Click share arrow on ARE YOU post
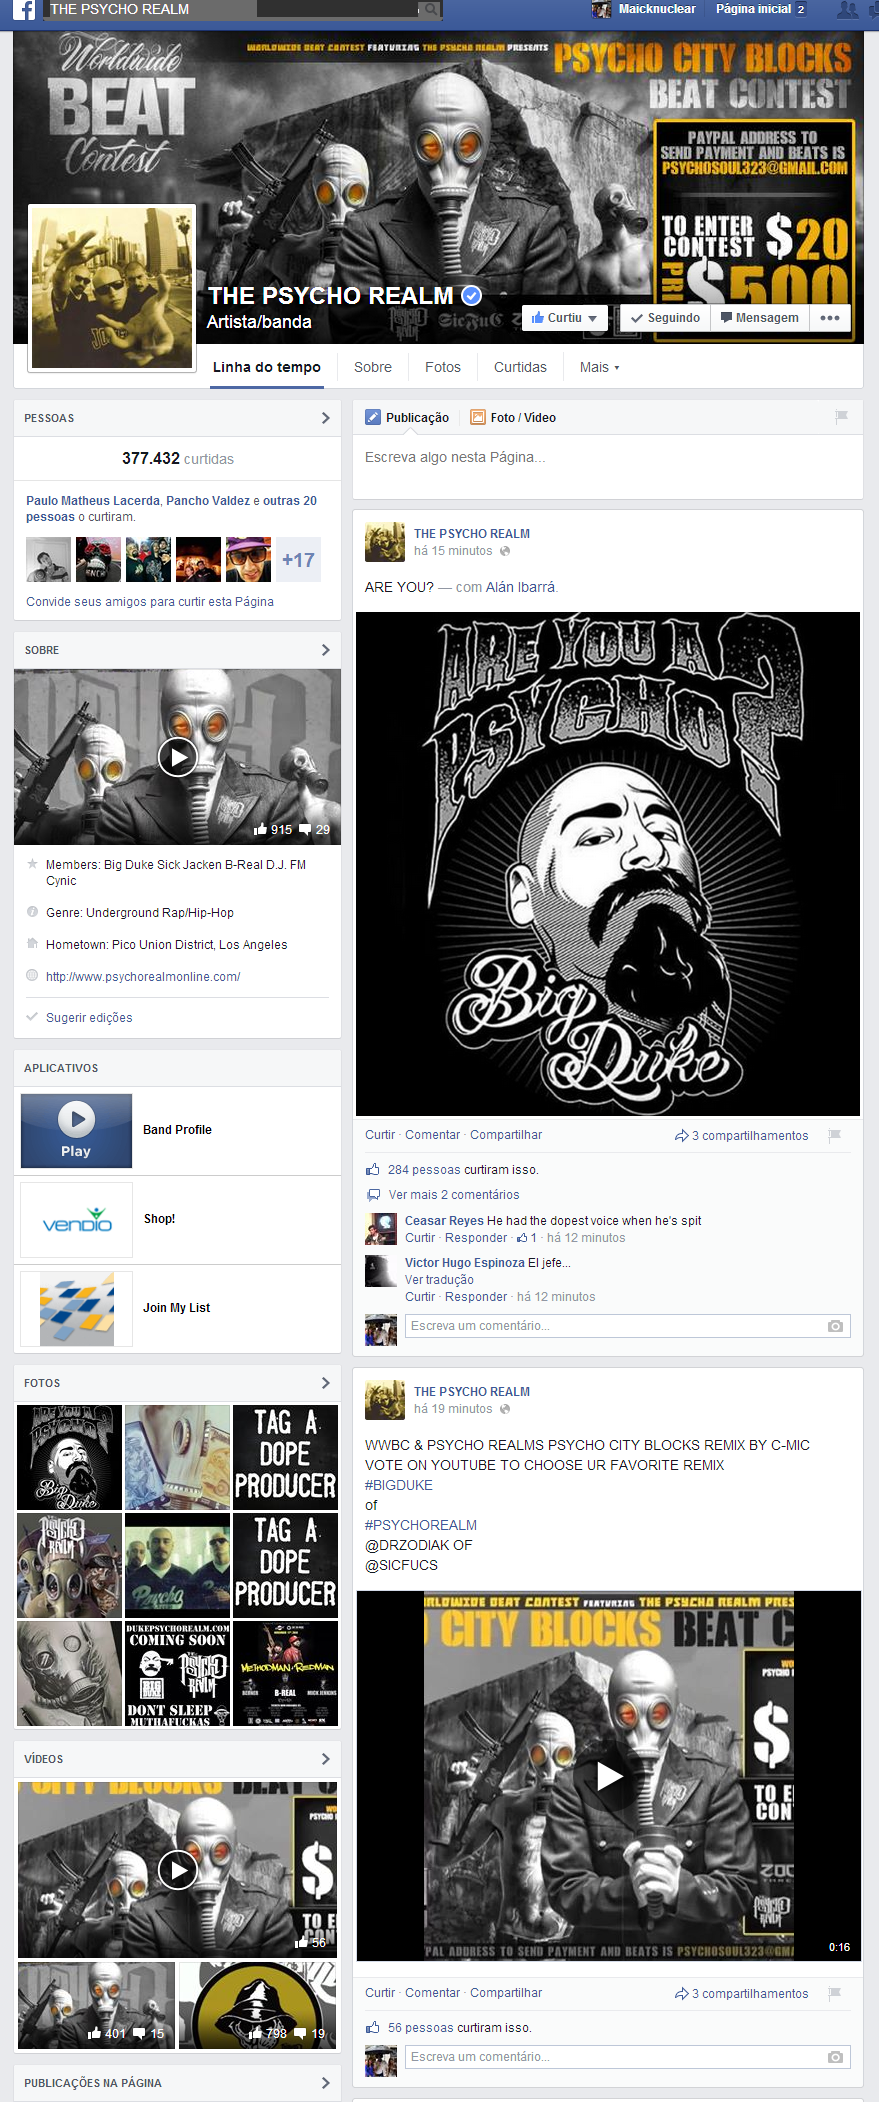879x2102 pixels. click(682, 1135)
